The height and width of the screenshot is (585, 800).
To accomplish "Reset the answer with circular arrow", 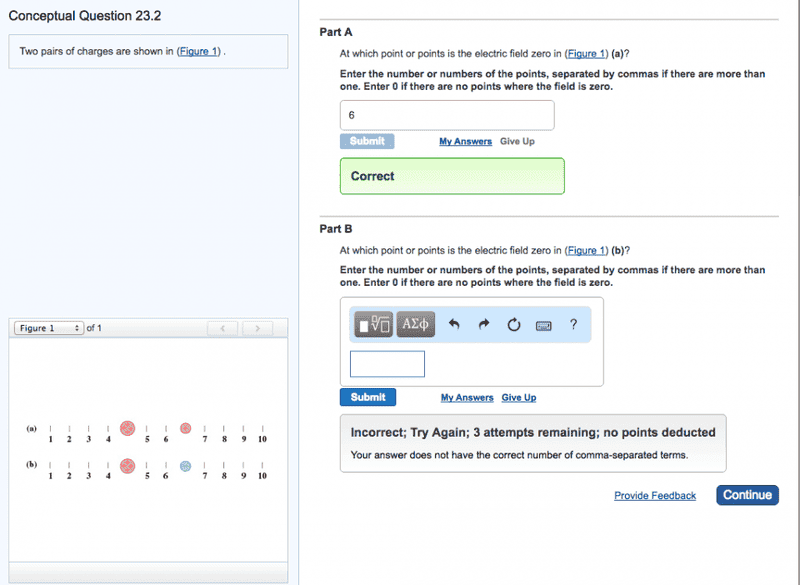I will (x=514, y=324).
